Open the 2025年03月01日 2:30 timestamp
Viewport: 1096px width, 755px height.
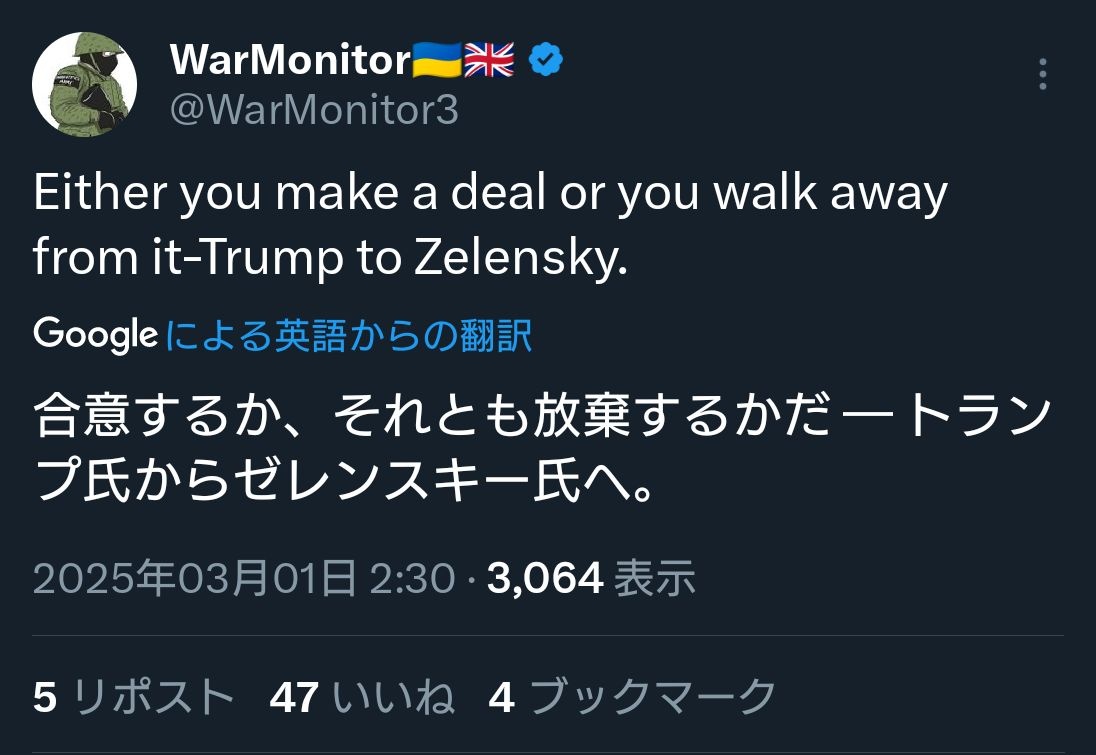[244, 578]
